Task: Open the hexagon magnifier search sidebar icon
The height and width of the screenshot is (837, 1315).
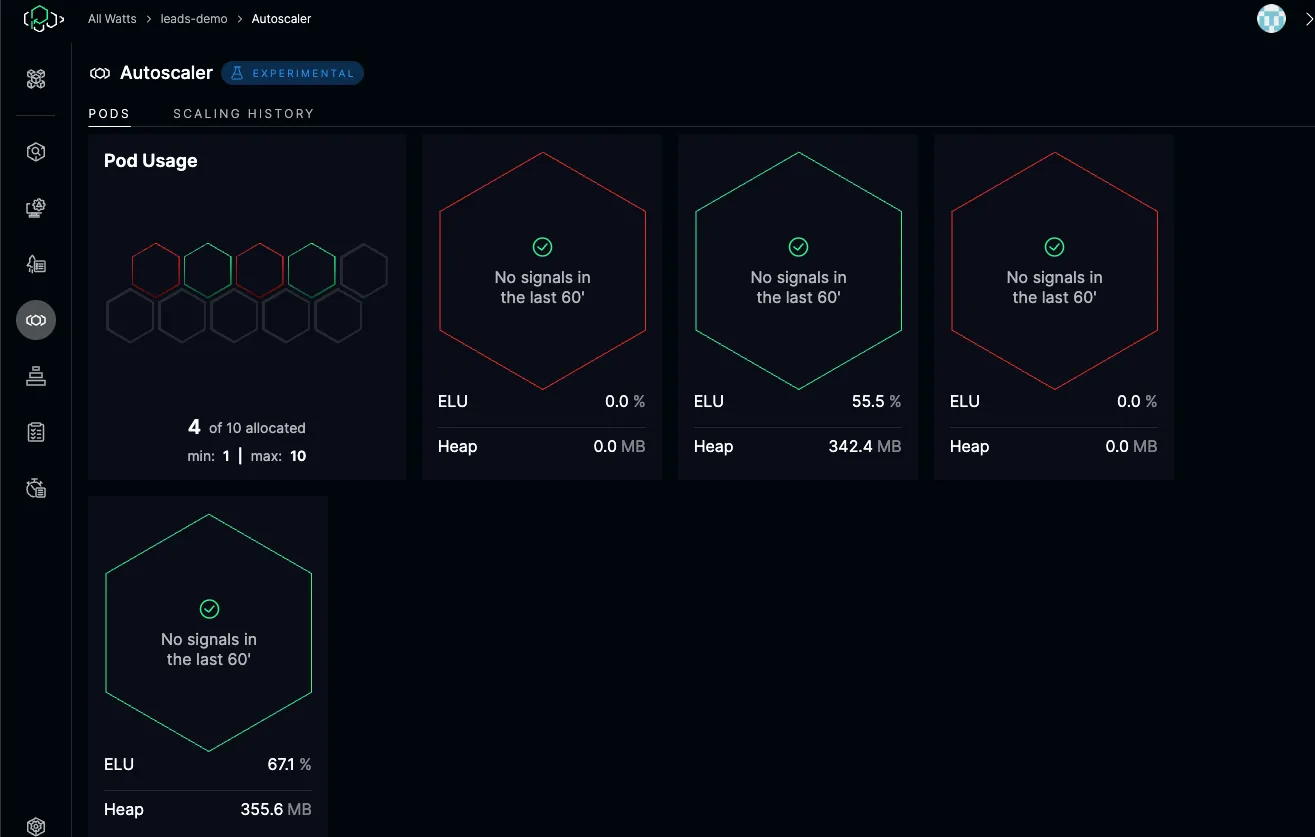Action: pyautogui.click(x=36, y=152)
